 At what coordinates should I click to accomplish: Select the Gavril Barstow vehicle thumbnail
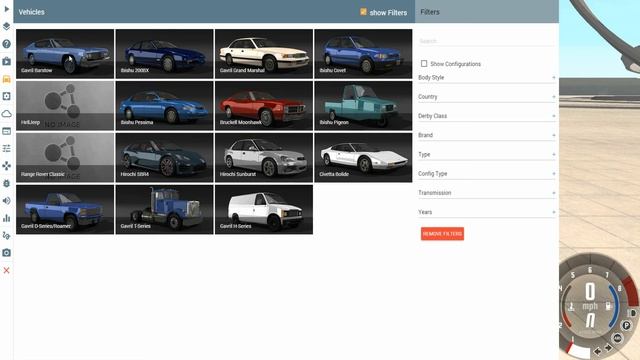tap(65, 53)
